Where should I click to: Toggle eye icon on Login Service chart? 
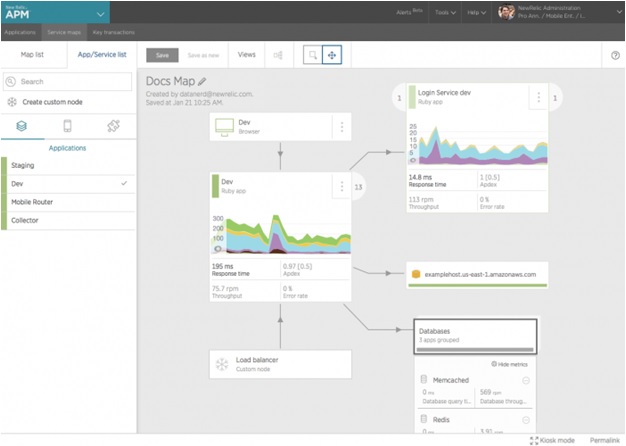pos(413,161)
